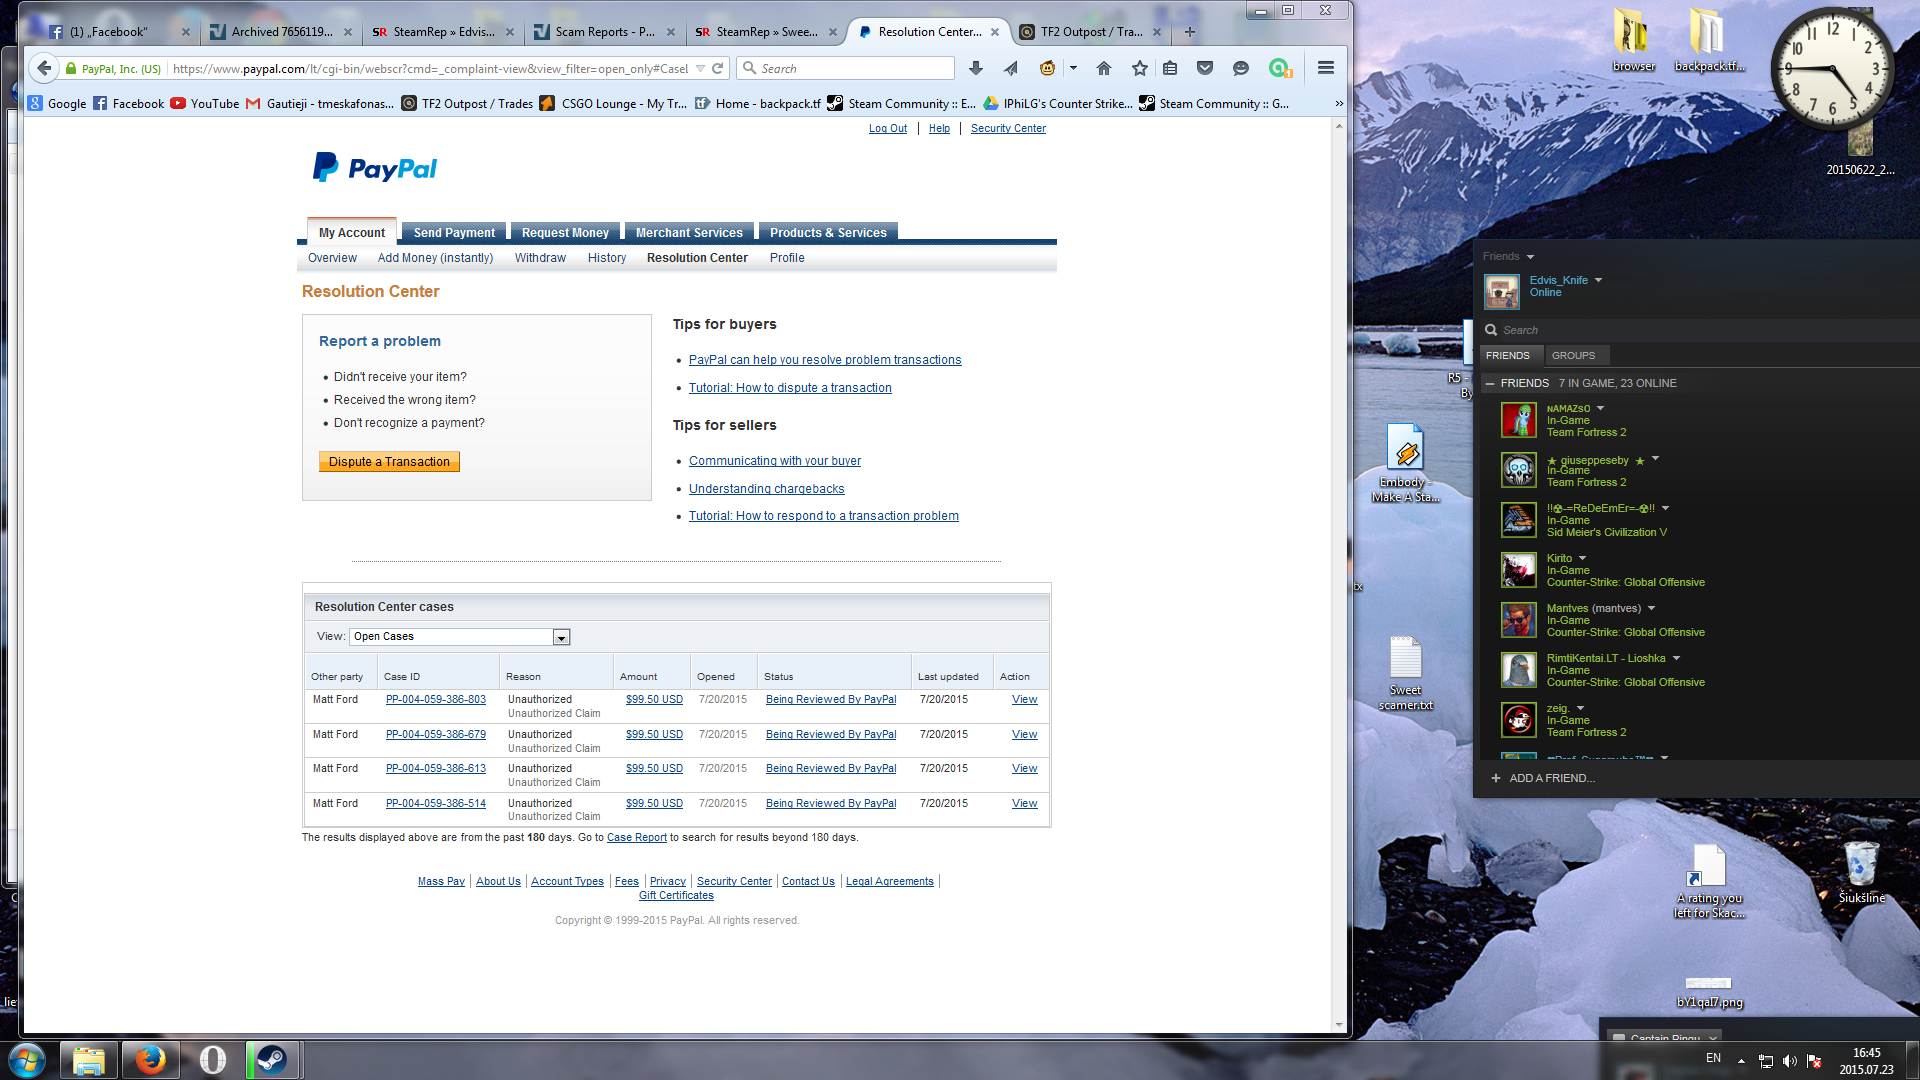
Task: Click the Dispute a Transaction button
Action: pyautogui.click(x=389, y=462)
